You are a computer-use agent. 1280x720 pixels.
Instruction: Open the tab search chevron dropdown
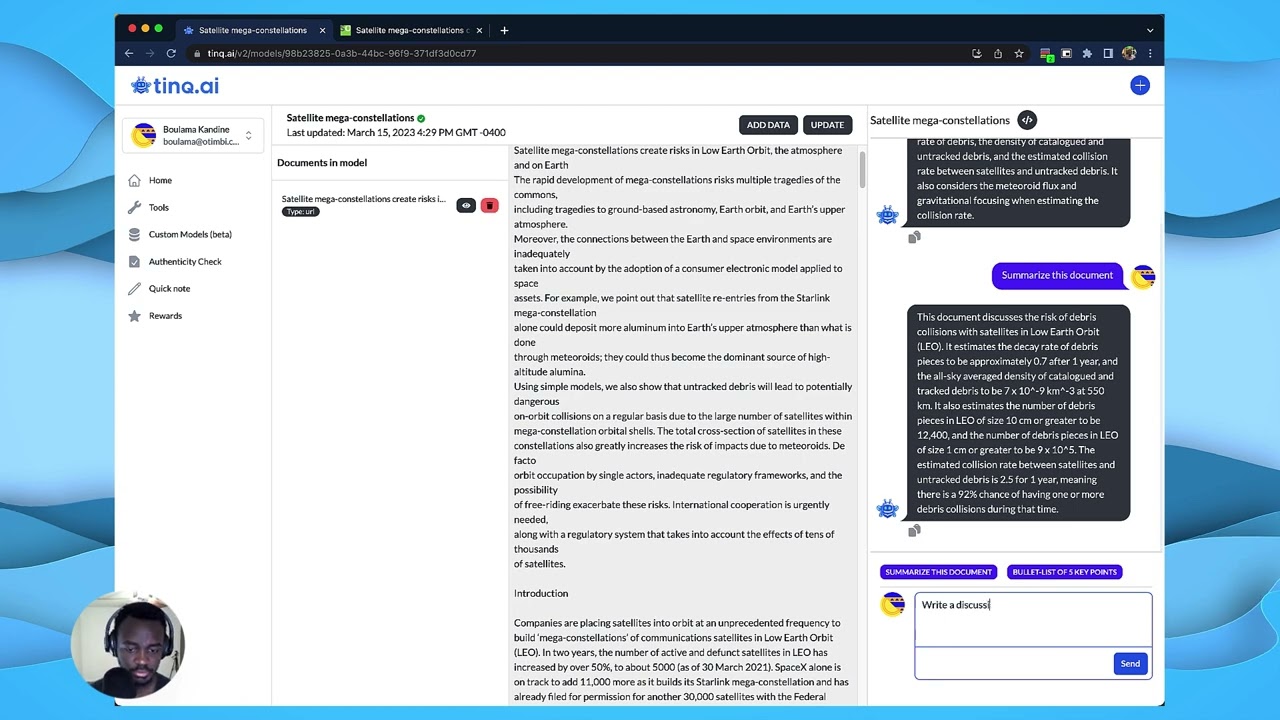pyautogui.click(x=1150, y=30)
